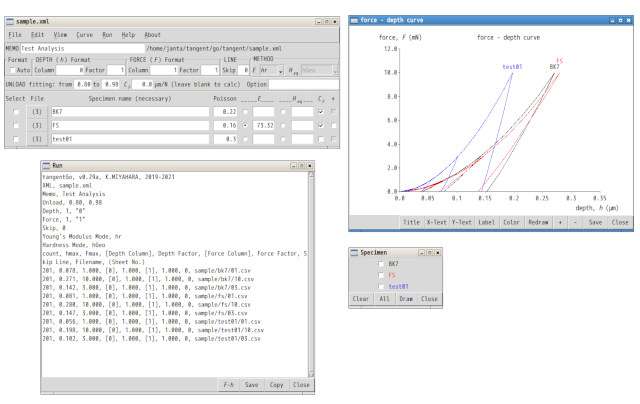Click Clear in the Specimen window

pos(360,299)
